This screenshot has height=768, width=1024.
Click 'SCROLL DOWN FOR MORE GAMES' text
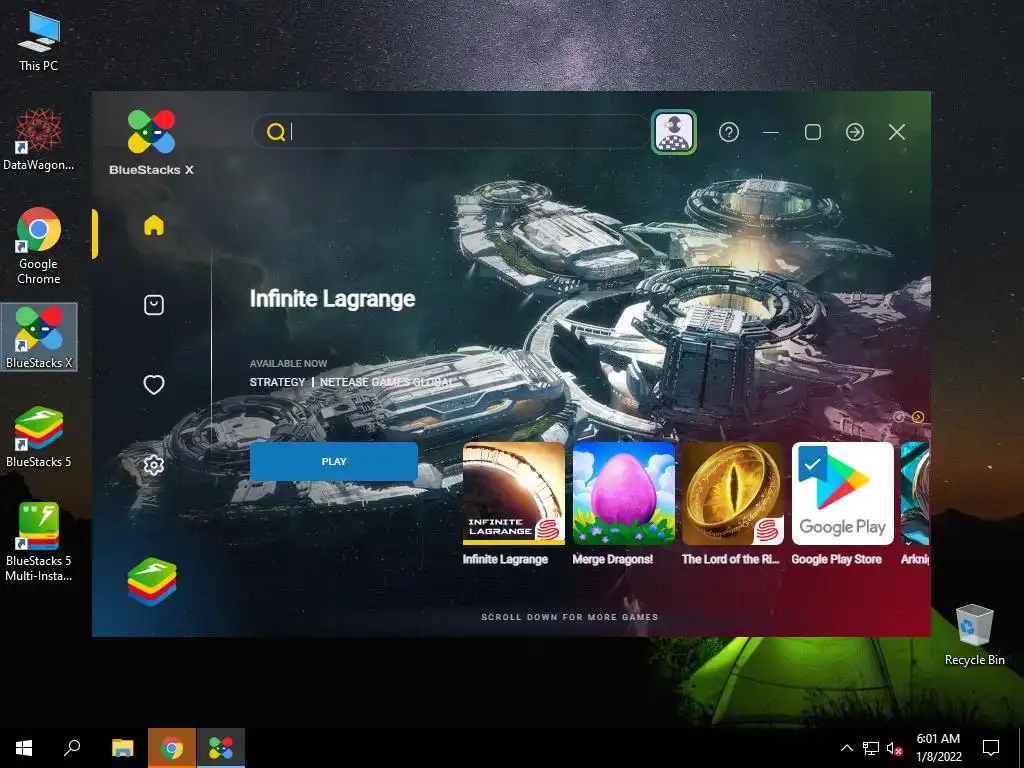pos(570,616)
